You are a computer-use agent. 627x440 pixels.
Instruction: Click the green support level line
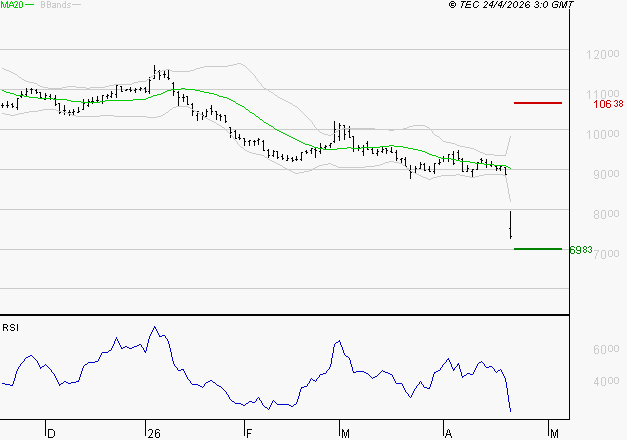pos(538,249)
